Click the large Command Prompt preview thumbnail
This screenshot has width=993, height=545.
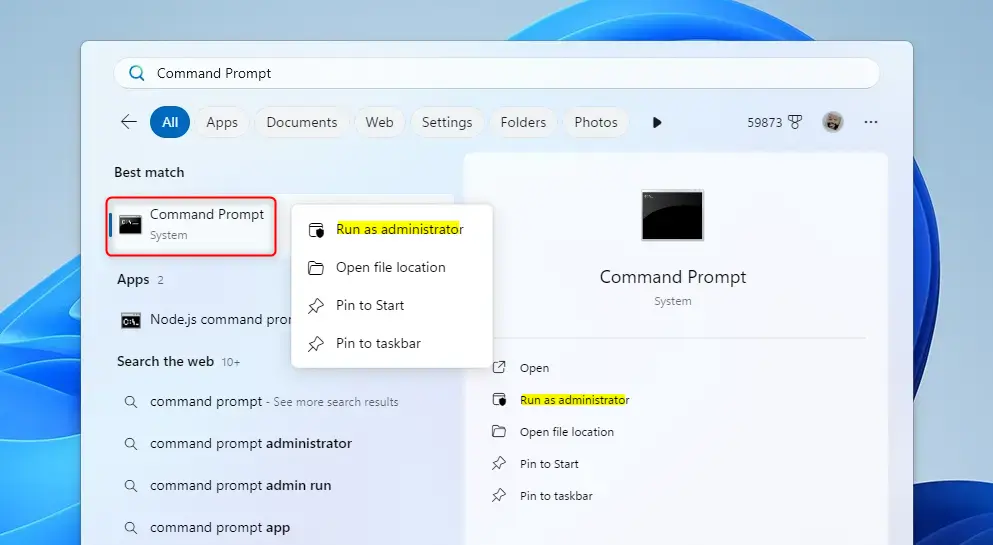(x=673, y=215)
